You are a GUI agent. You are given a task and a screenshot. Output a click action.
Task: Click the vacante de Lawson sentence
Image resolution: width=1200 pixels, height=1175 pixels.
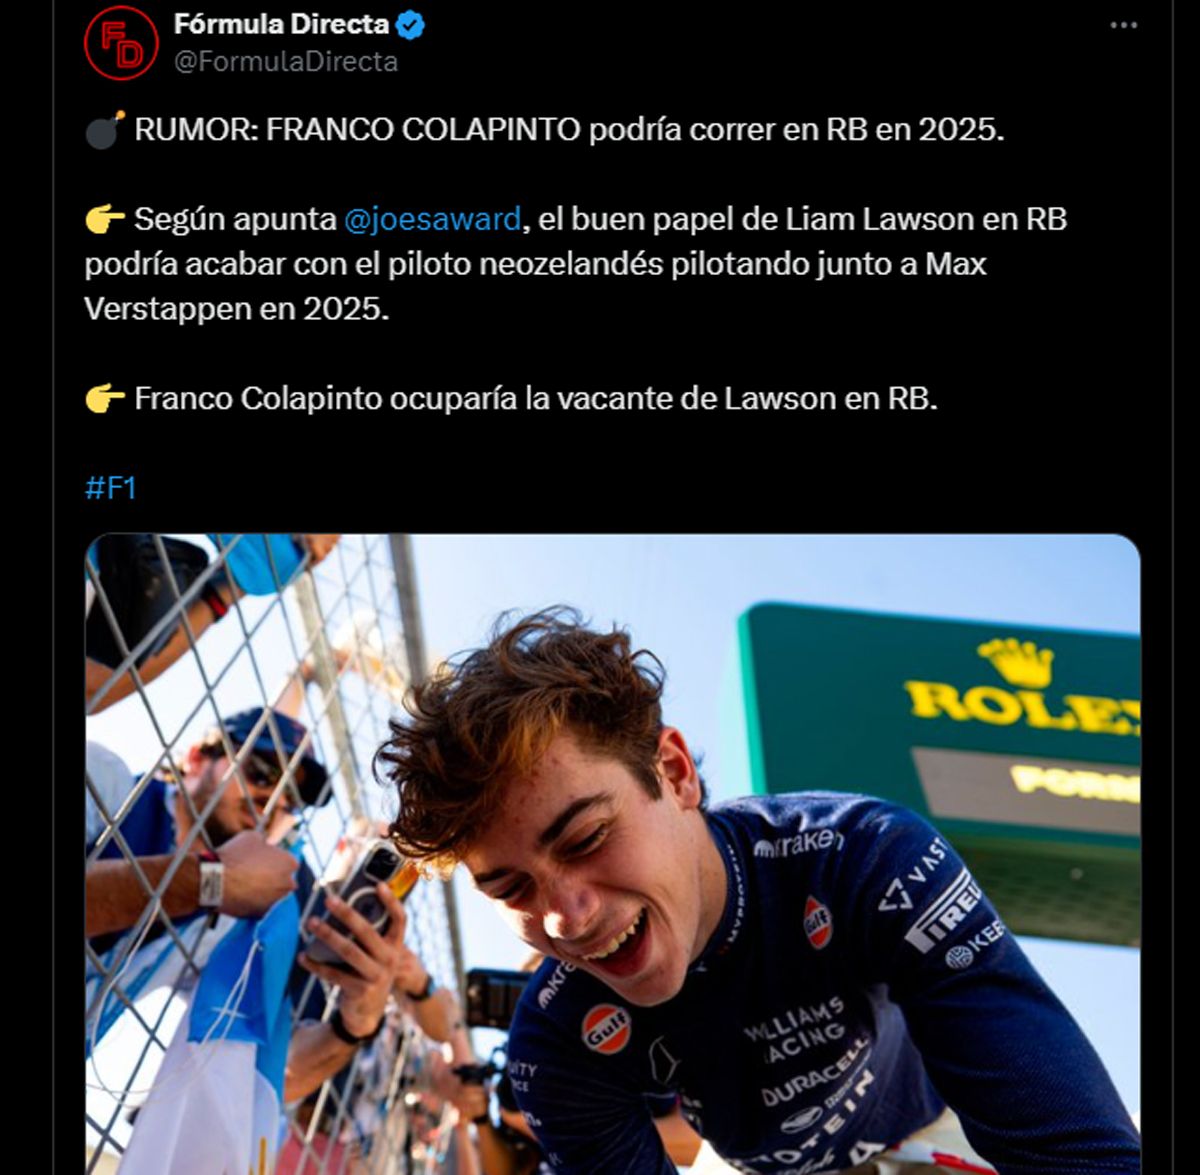coord(512,398)
